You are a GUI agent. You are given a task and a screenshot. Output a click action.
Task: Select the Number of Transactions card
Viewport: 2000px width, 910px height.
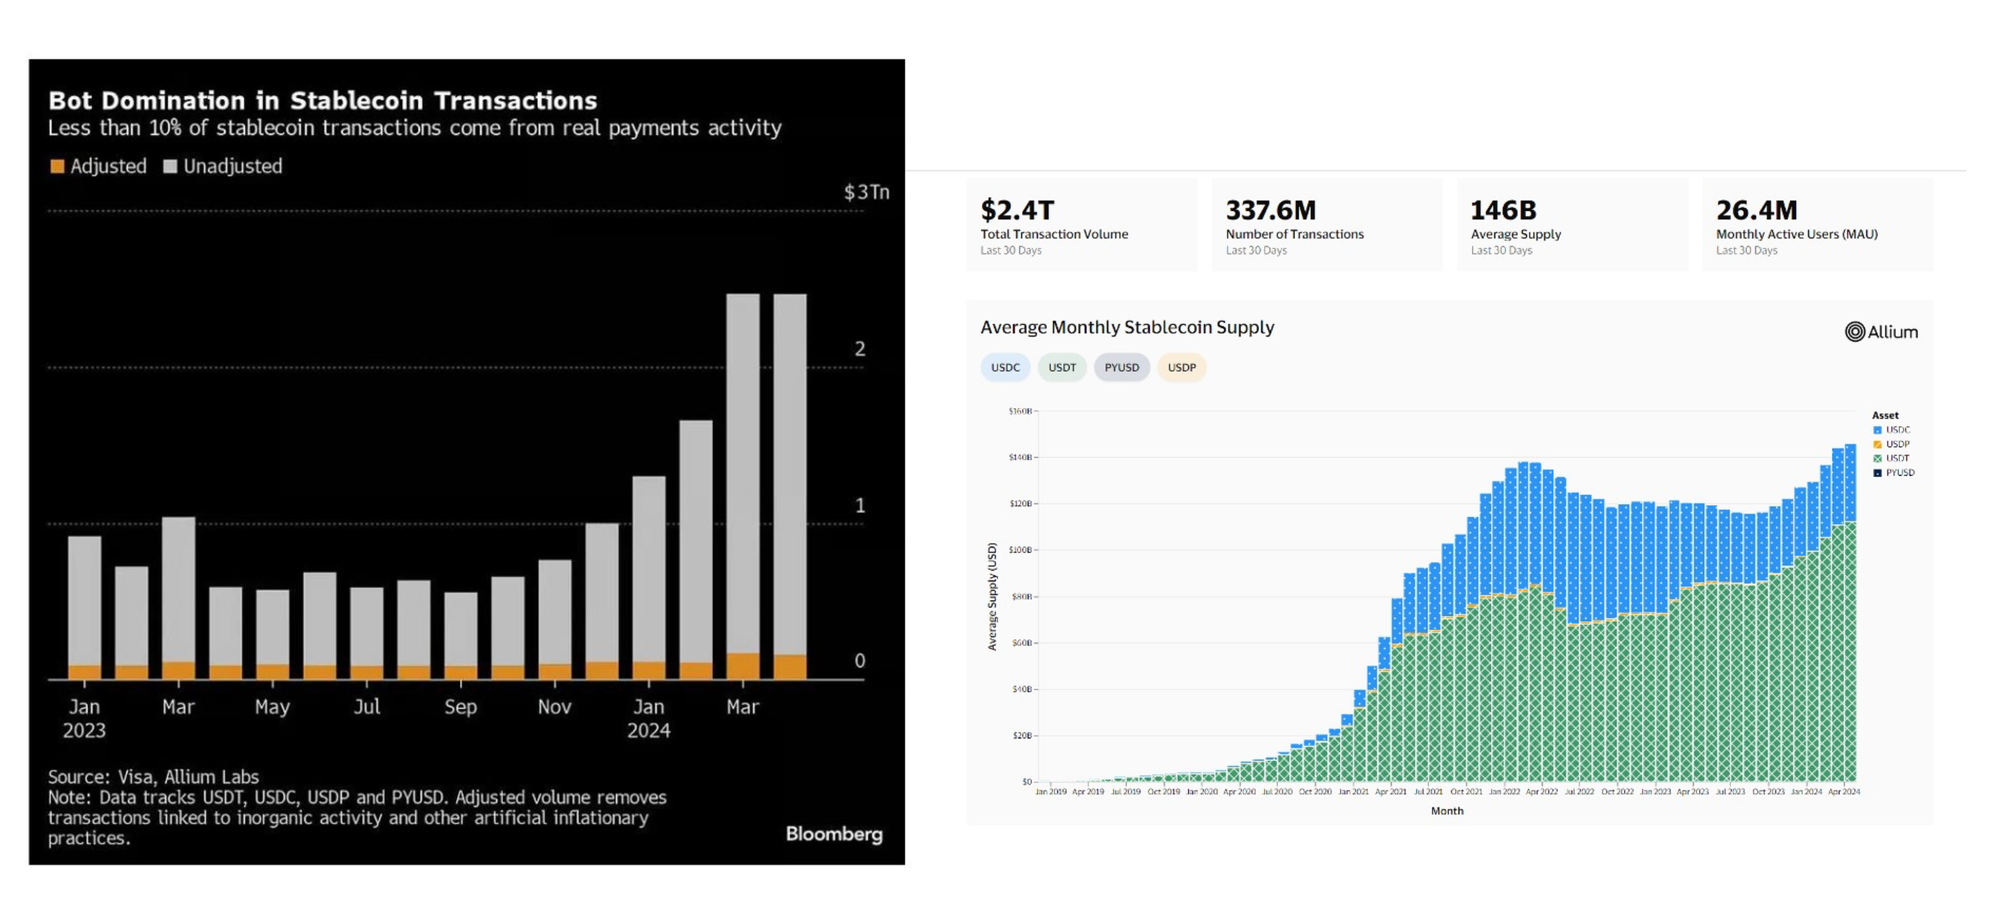[1327, 226]
